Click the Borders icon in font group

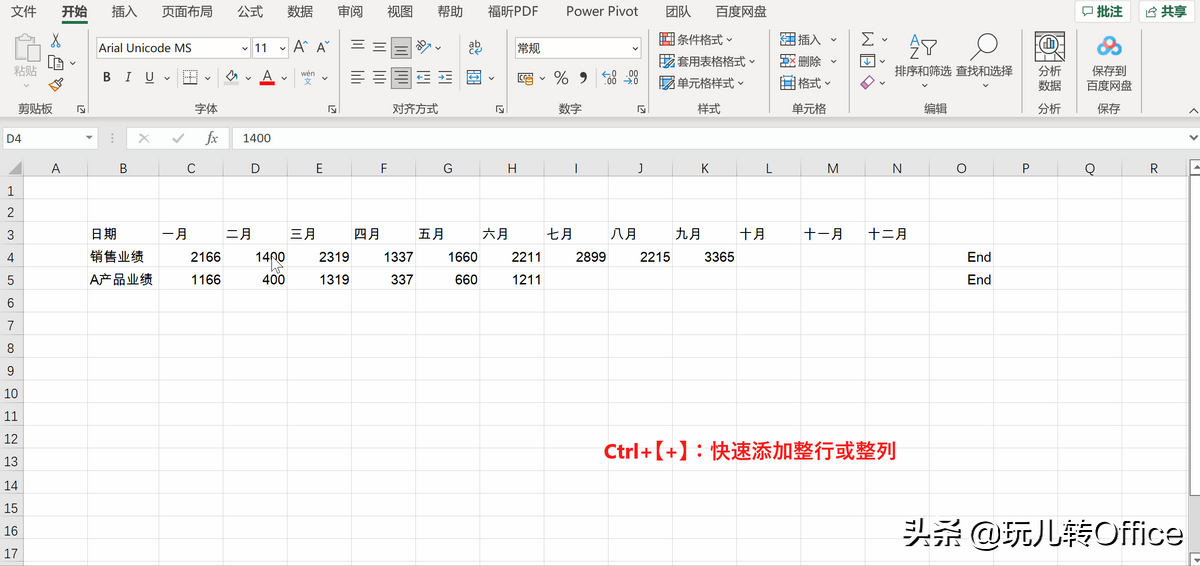(190, 77)
